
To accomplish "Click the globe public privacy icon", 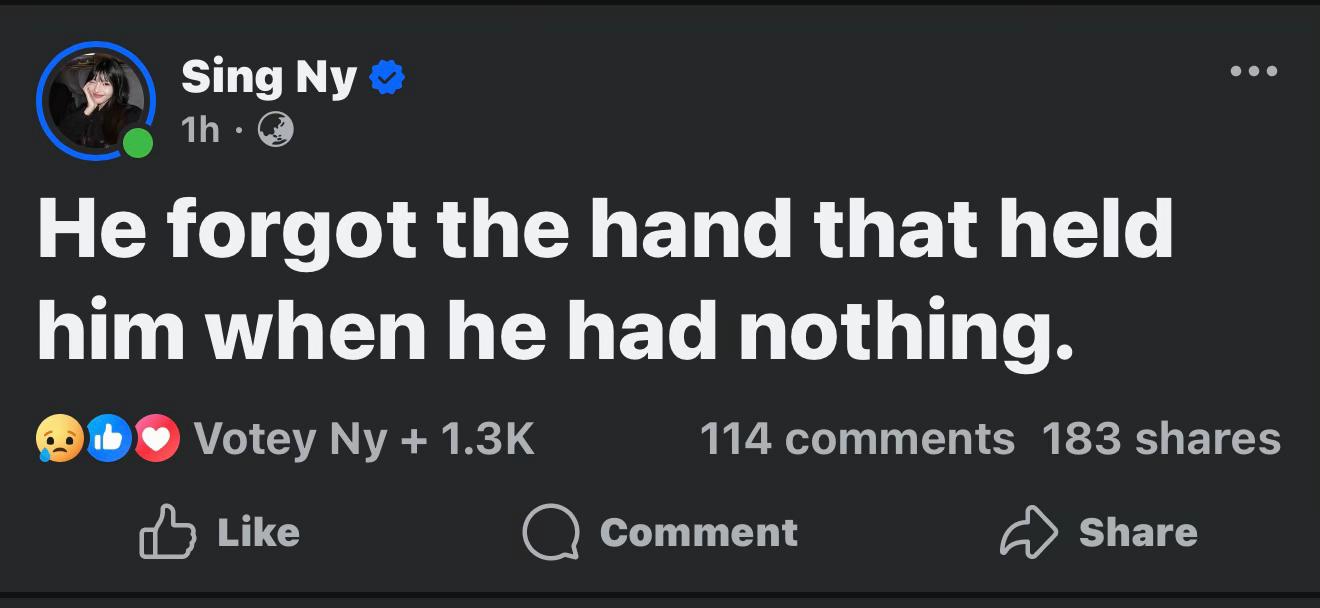I will point(276,129).
